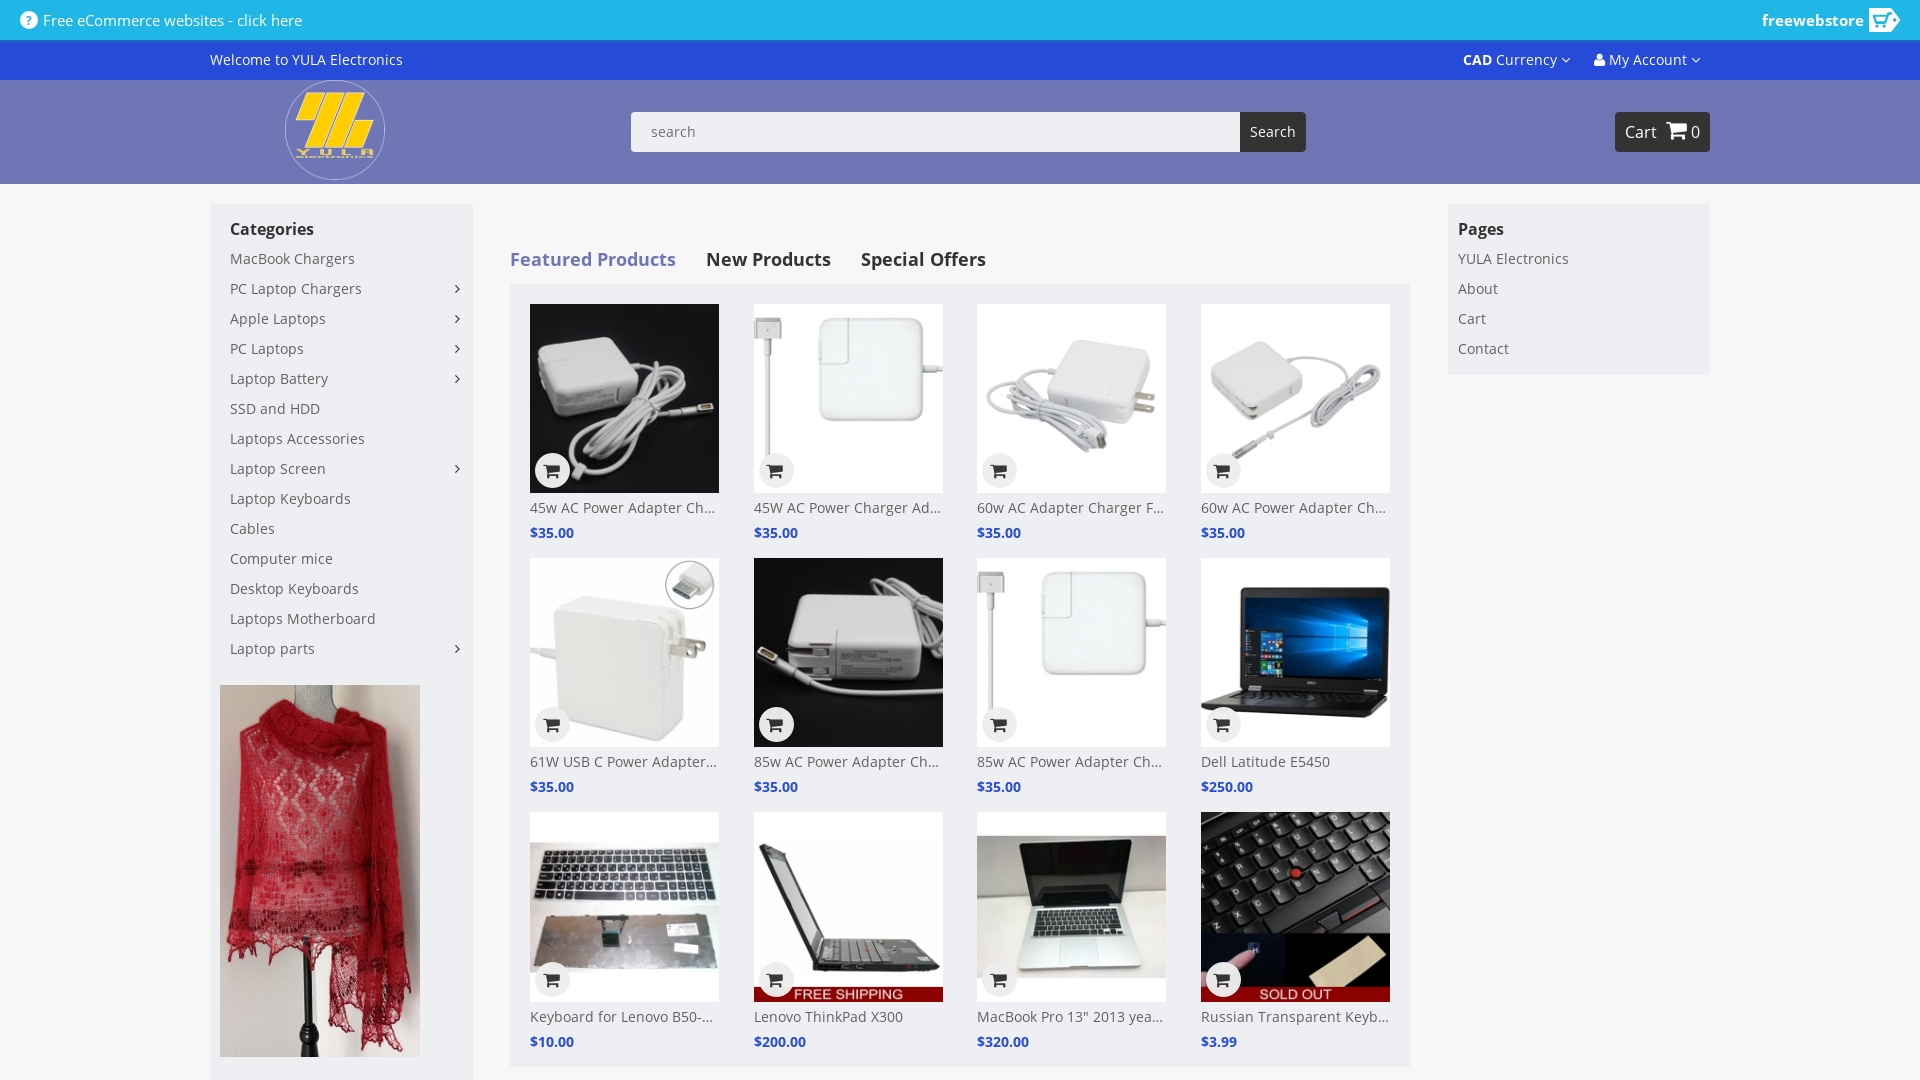The width and height of the screenshot is (1920, 1080).
Task: Open SSD and HDD category
Action: tap(275, 409)
